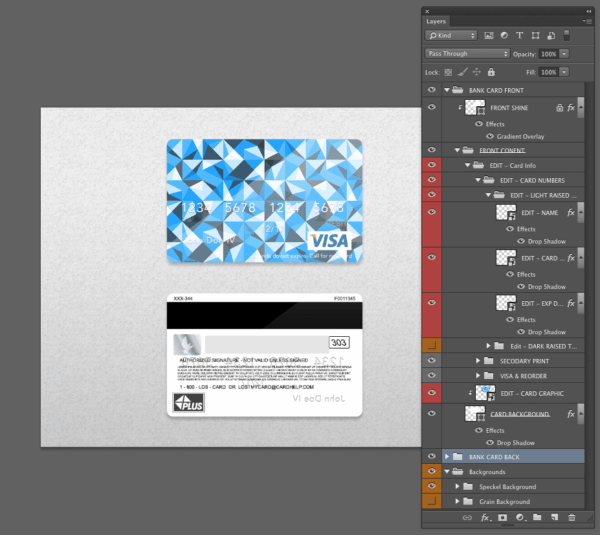Hide the FRONT SHINE layer
Image resolution: width=600 pixels, height=535 pixels.
pos(432,107)
